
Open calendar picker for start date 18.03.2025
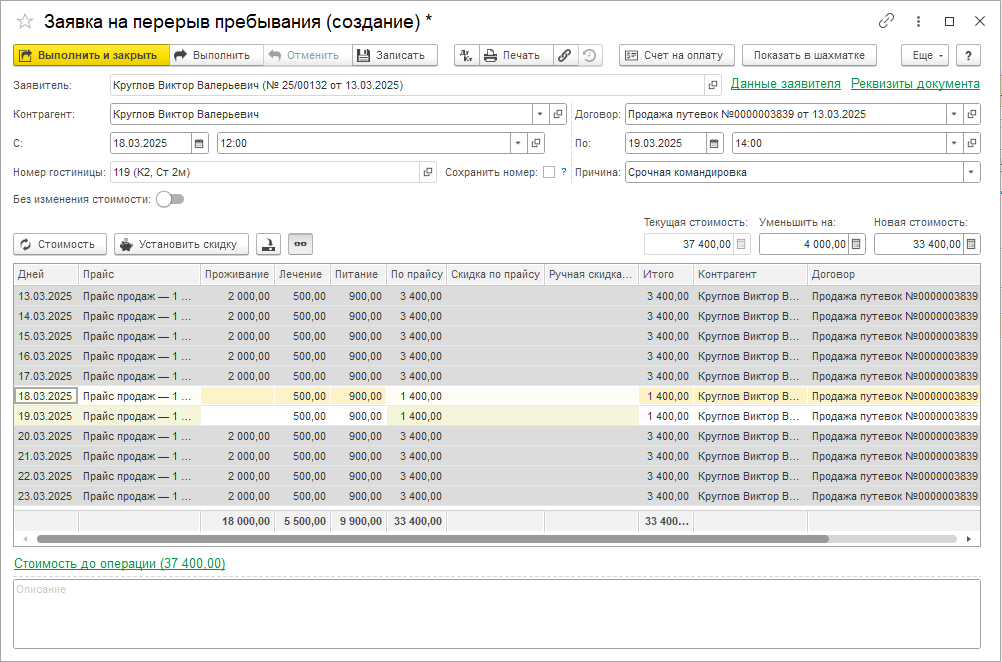point(199,143)
